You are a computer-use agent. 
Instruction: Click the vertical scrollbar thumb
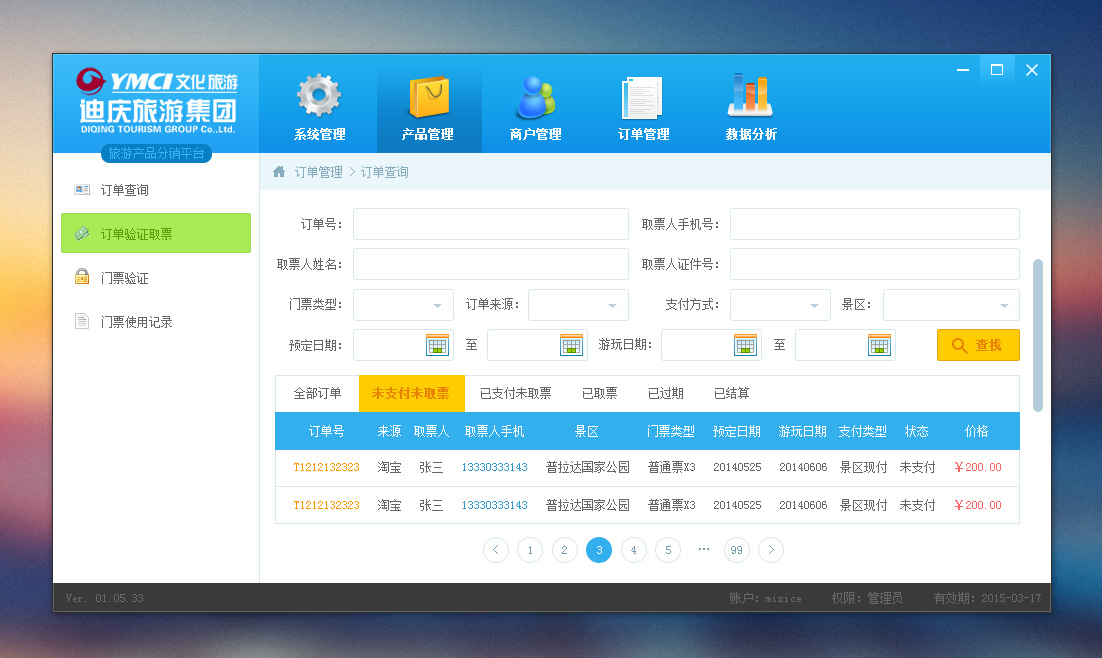coord(1037,334)
